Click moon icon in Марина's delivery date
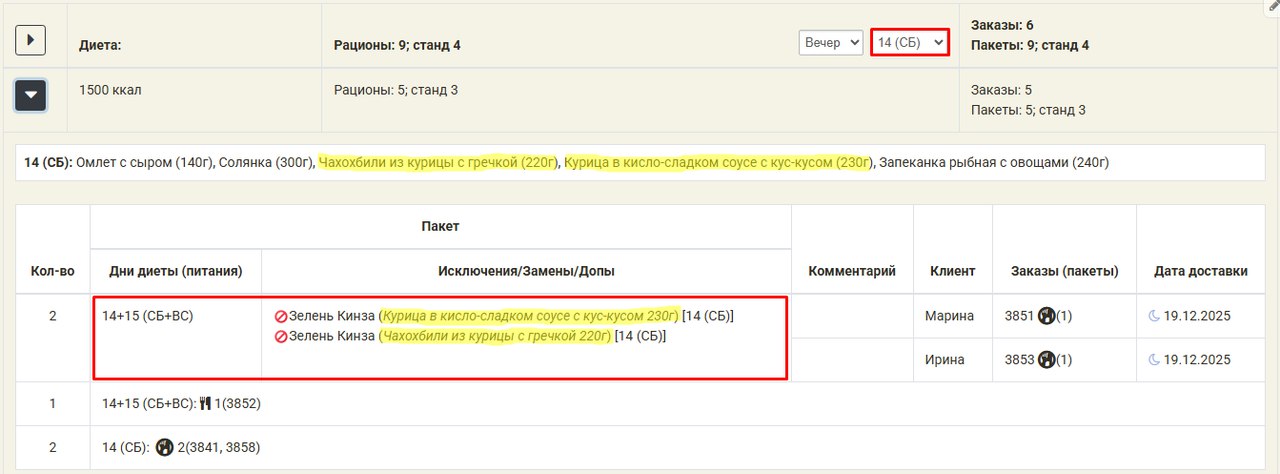The image size is (1280, 474). point(1154,316)
